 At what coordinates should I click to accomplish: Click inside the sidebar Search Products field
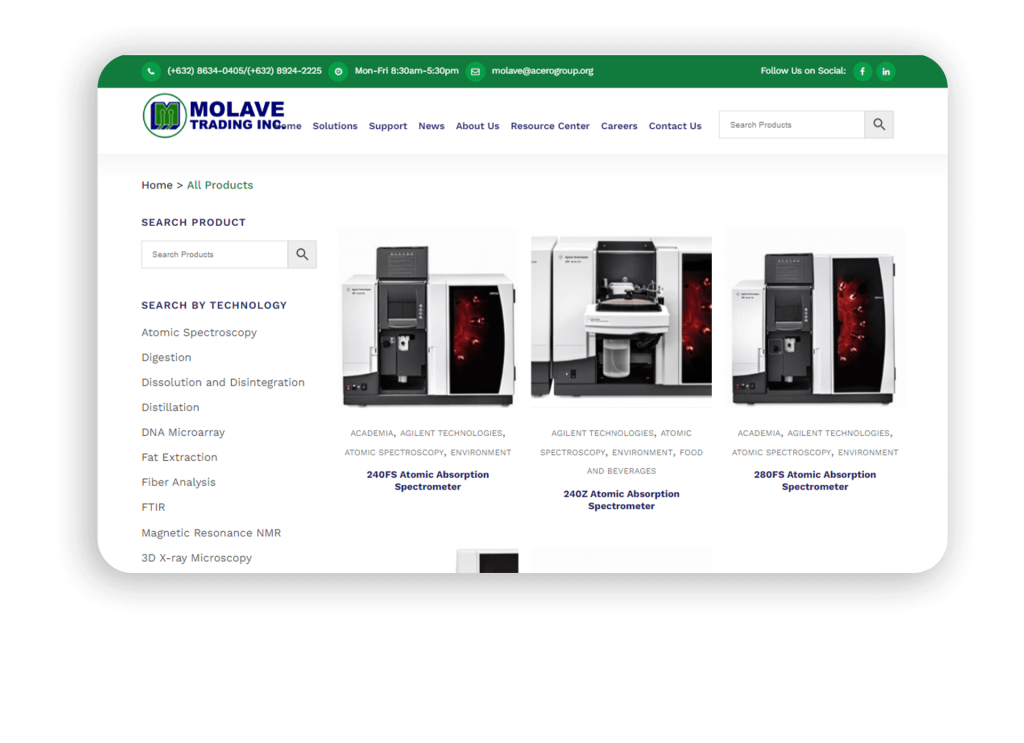click(x=213, y=254)
